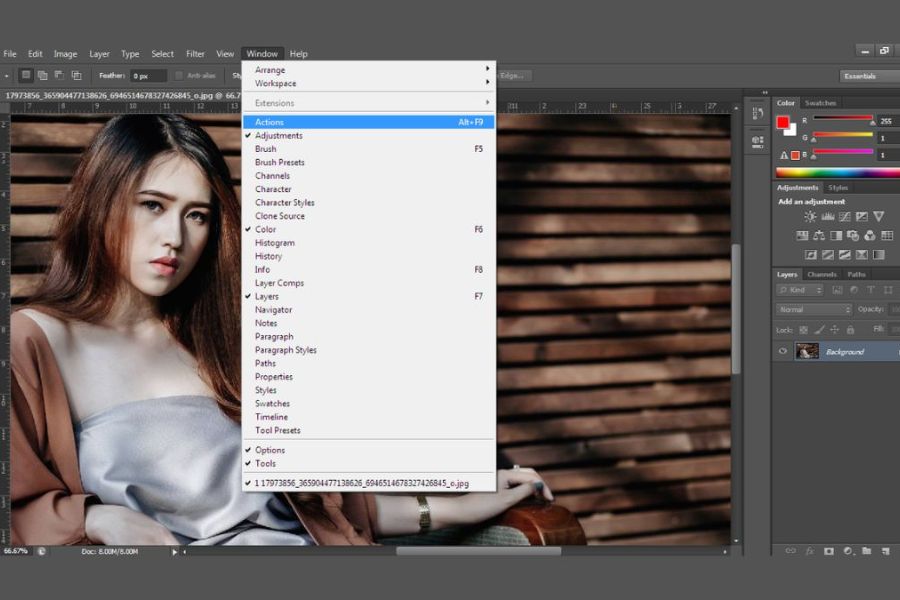
Task: Uncheck Layers in the Window menu
Action: click(x=267, y=296)
